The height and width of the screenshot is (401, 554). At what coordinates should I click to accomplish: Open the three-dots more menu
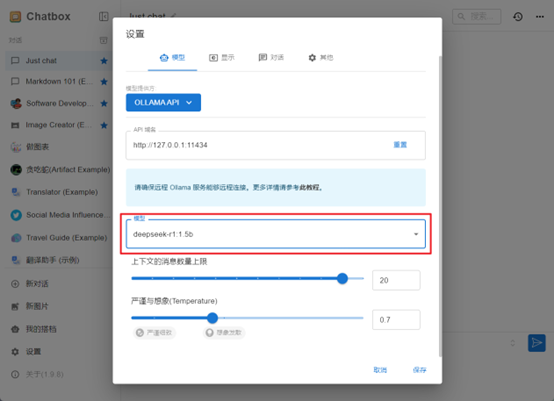coord(540,17)
